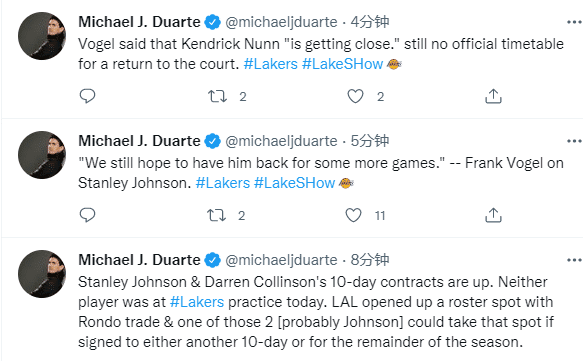This screenshot has width=583, height=361.
Task: Open more options for the 5分钟 tweet
Action: 574,141
